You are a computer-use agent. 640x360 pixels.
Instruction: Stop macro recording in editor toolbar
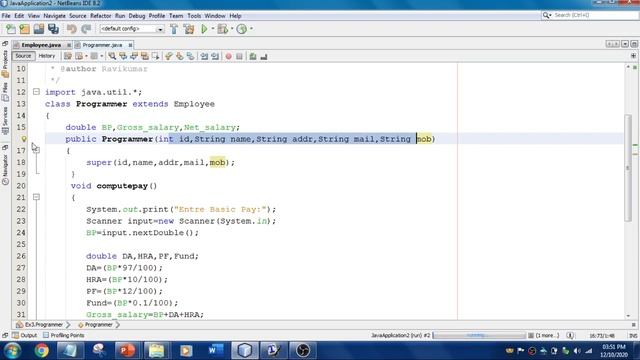pos(240,56)
